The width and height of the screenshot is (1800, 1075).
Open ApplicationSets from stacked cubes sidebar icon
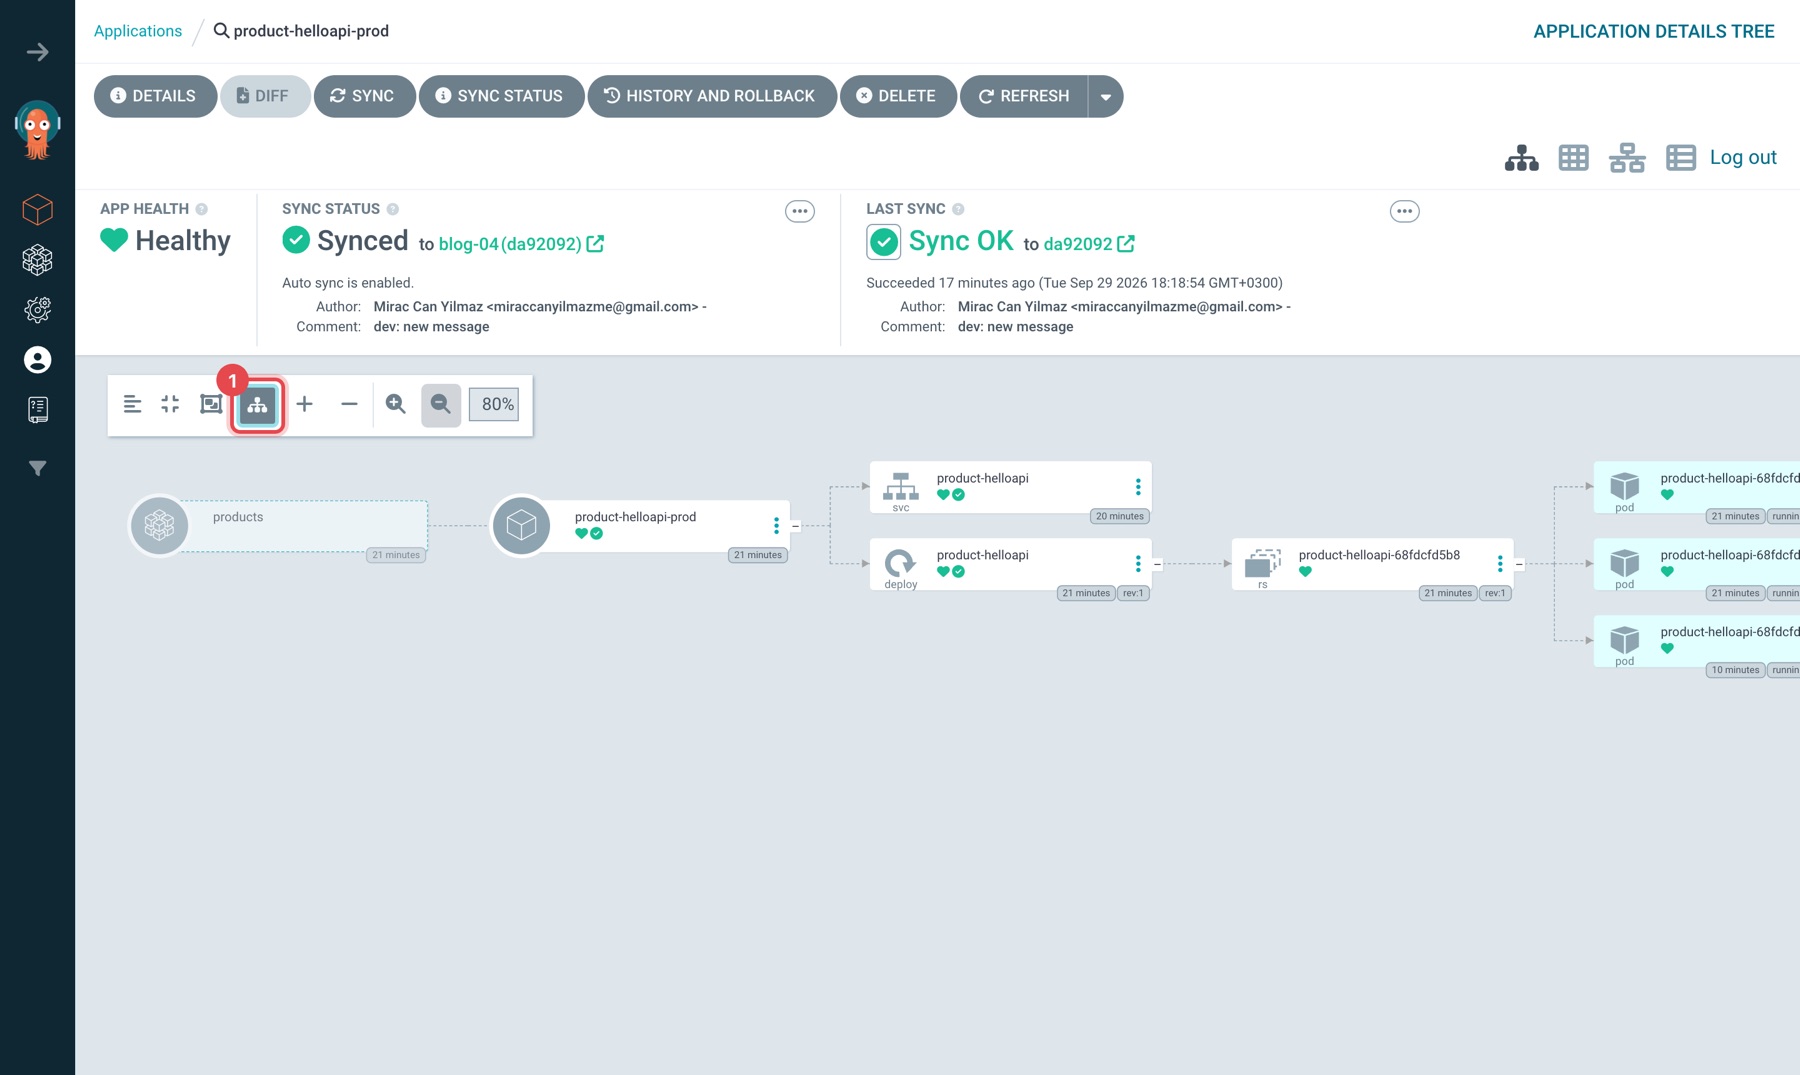38,260
